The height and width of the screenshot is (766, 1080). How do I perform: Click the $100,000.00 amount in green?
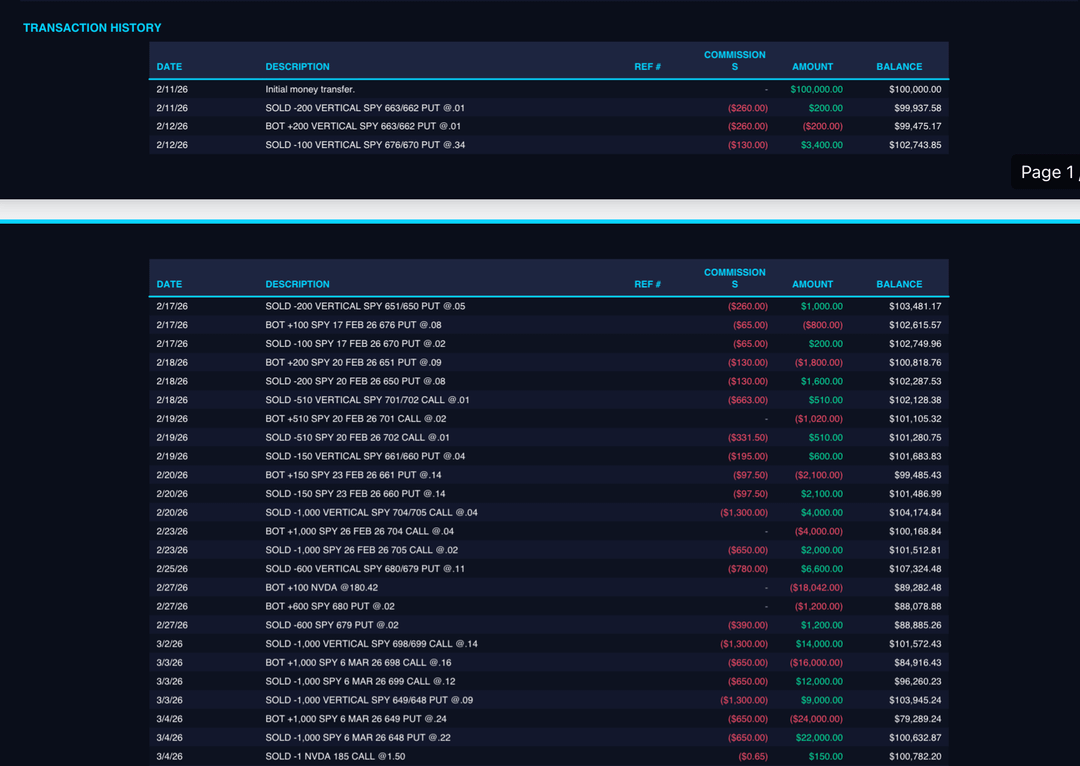(816, 89)
